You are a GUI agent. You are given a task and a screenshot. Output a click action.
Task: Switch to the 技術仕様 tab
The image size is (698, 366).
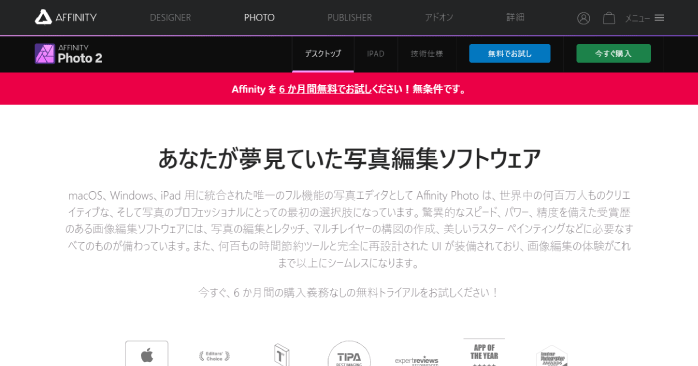(427, 54)
